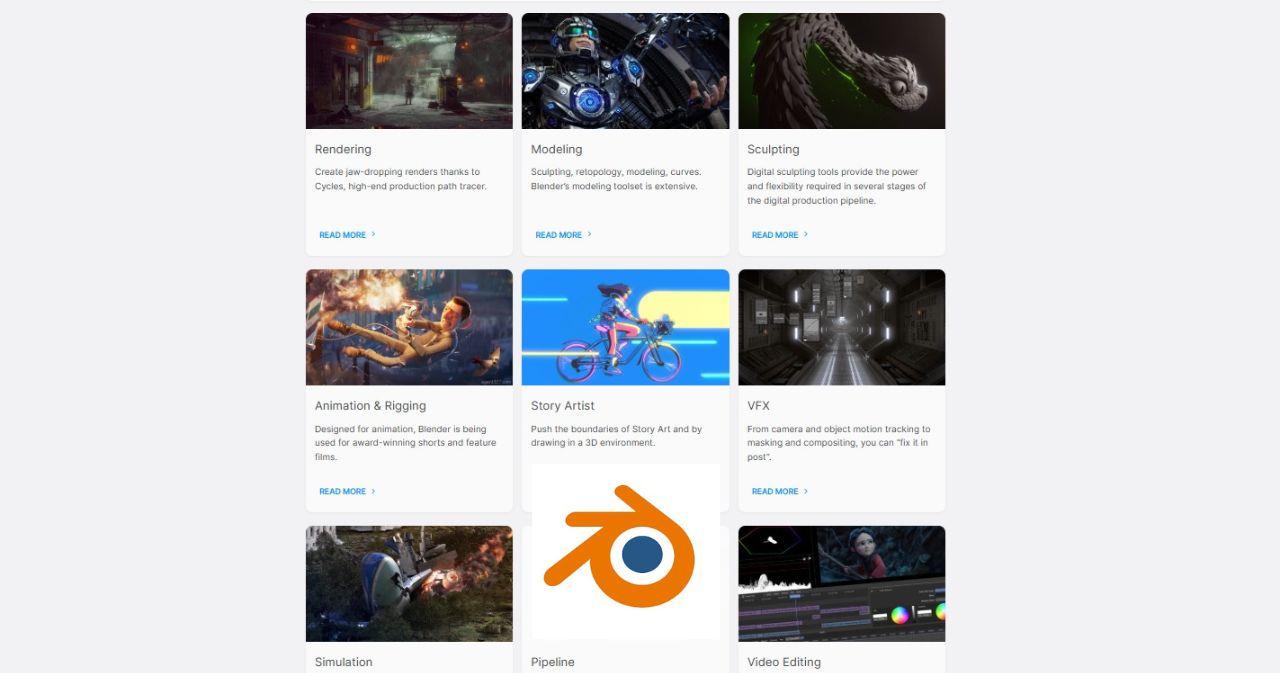Select the Simulation card heading
Screen dimensions: 1280x673
(344, 662)
